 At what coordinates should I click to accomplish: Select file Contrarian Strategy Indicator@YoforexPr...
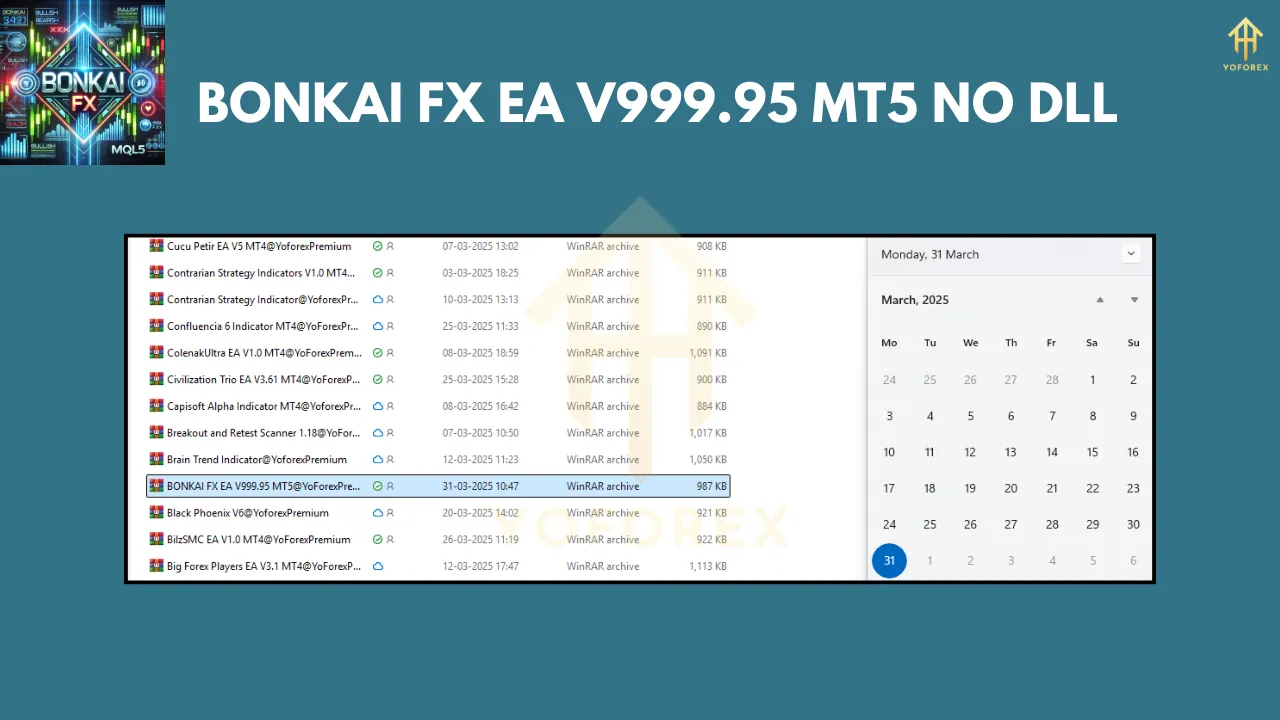point(263,299)
